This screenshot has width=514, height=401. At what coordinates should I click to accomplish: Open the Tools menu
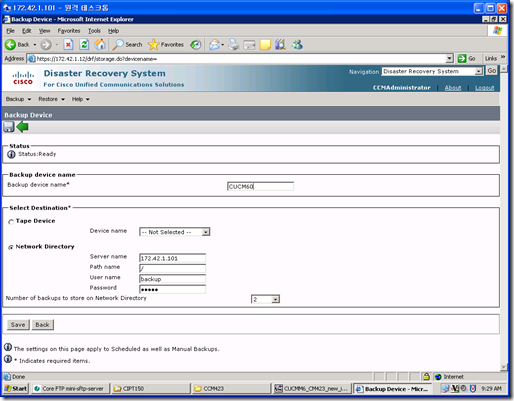(x=94, y=31)
